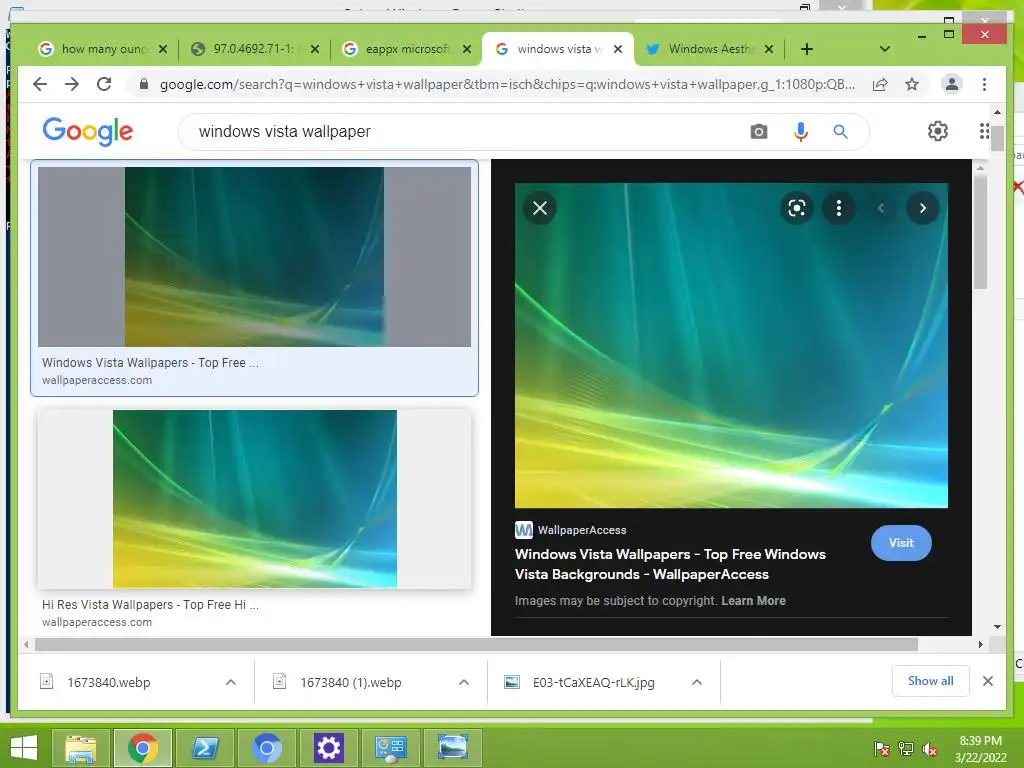Open the Google apps grid
The image size is (1024, 768).
point(984,131)
